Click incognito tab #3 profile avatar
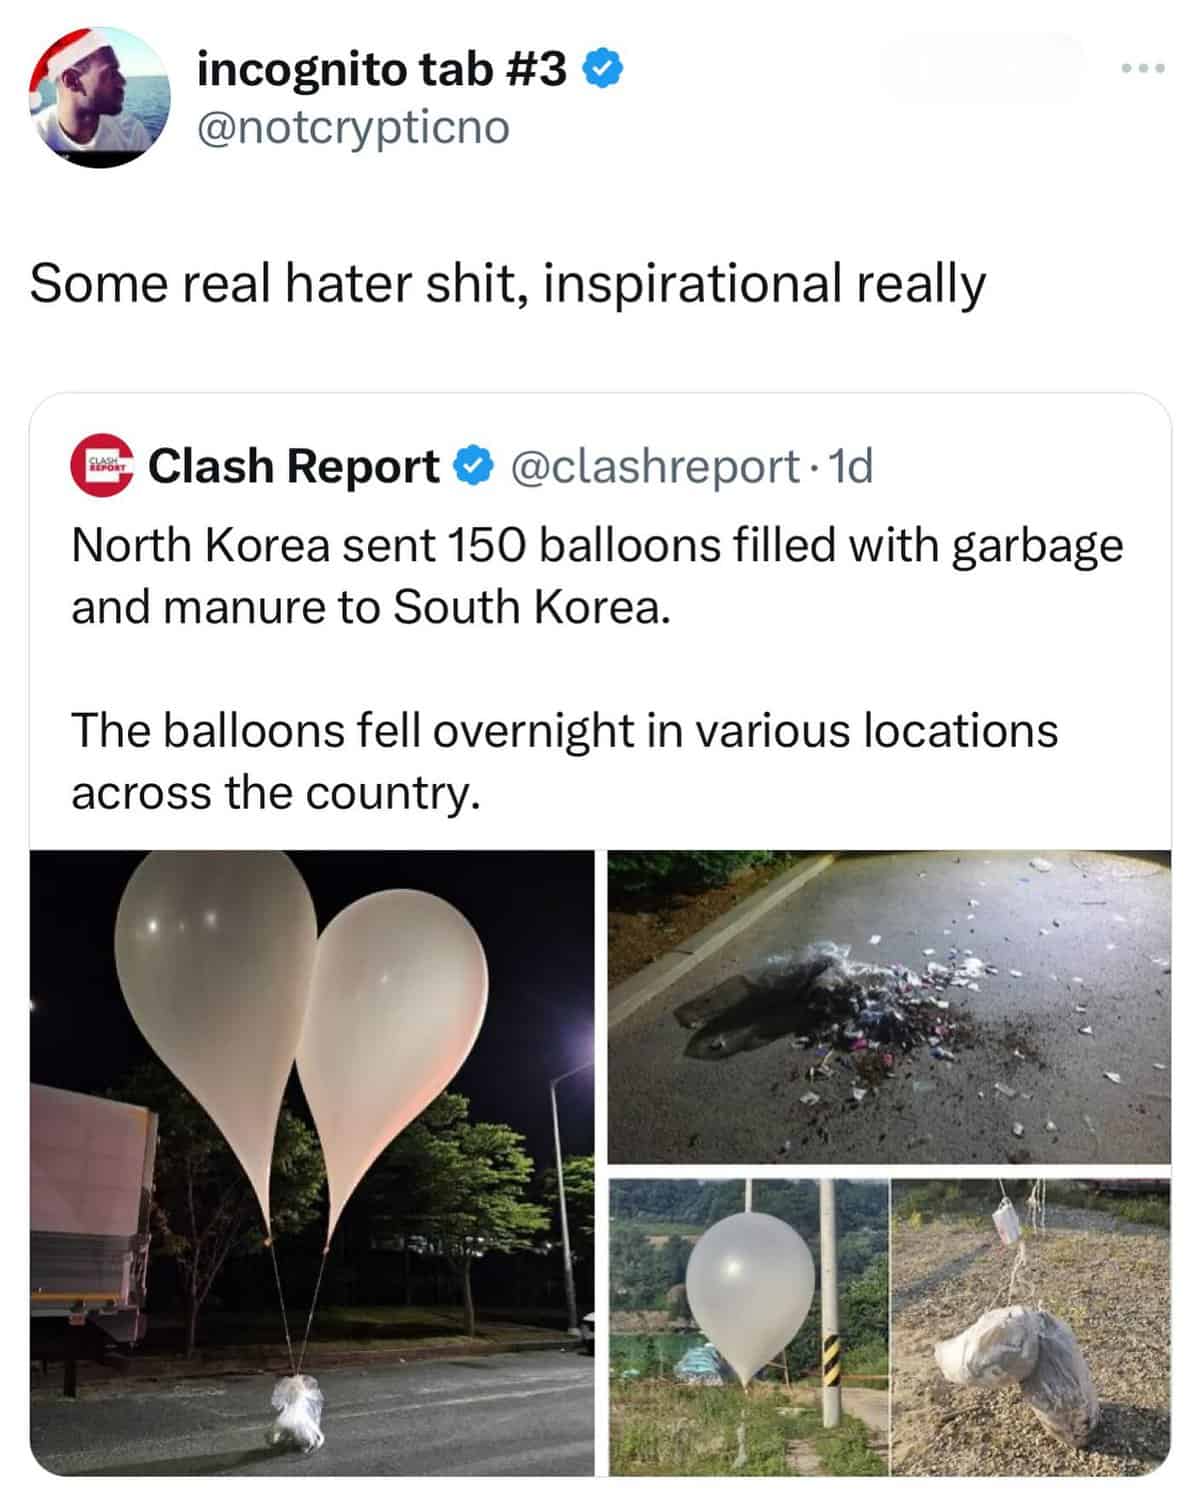1200x1500 pixels. (x=100, y=97)
